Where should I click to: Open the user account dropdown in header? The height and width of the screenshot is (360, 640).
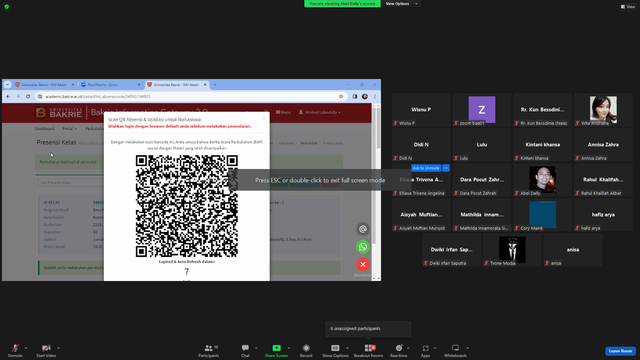pyautogui.click(x=320, y=112)
